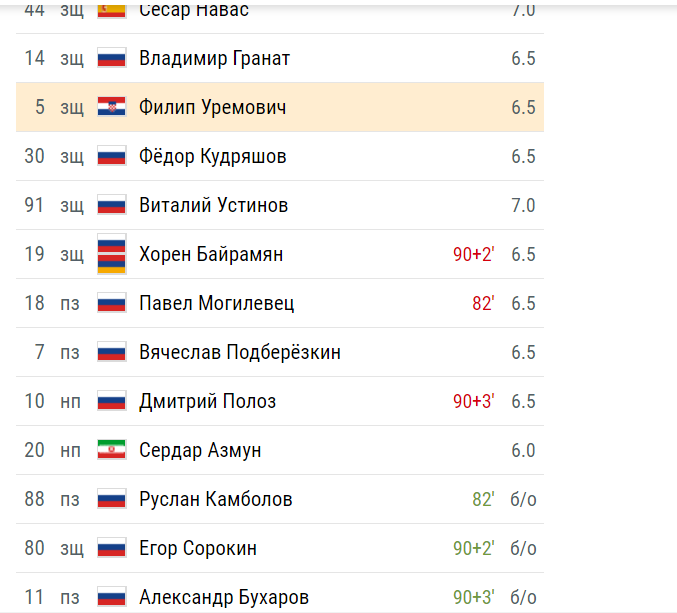Open Вячеслав Подберёзкин player page
The height and width of the screenshot is (613, 677).
(x=240, y=352)
